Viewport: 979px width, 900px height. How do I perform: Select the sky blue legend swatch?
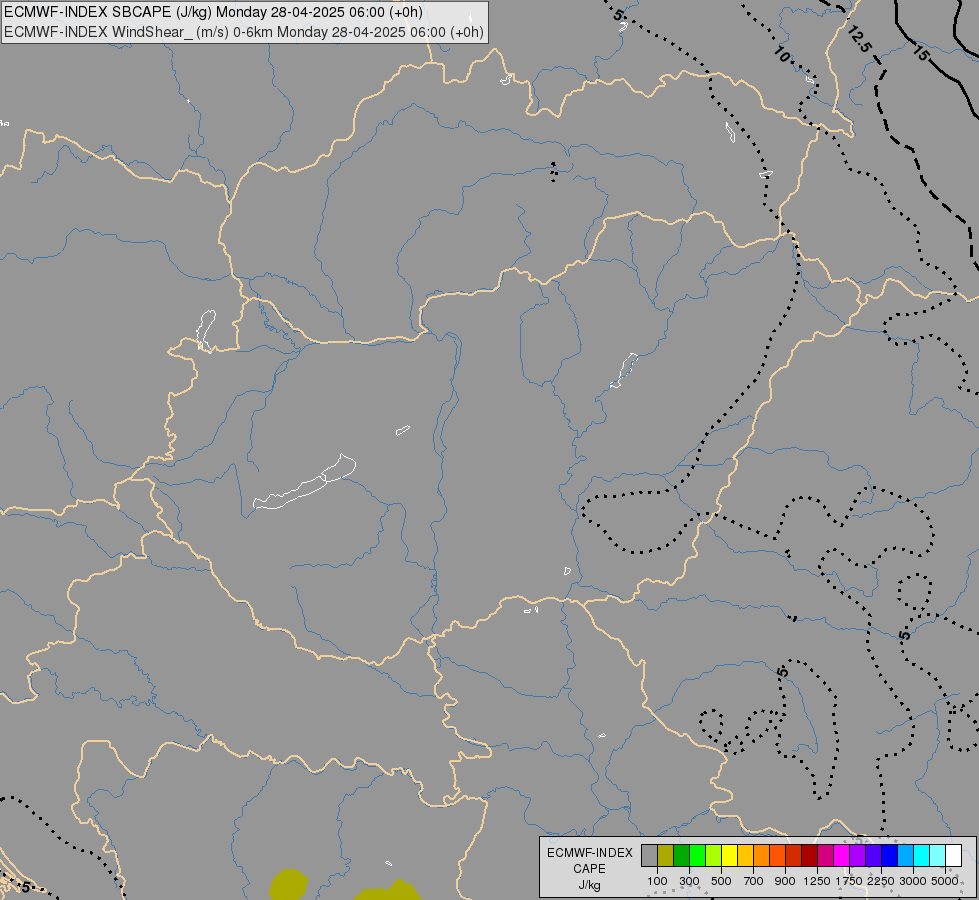pos(905,856)
